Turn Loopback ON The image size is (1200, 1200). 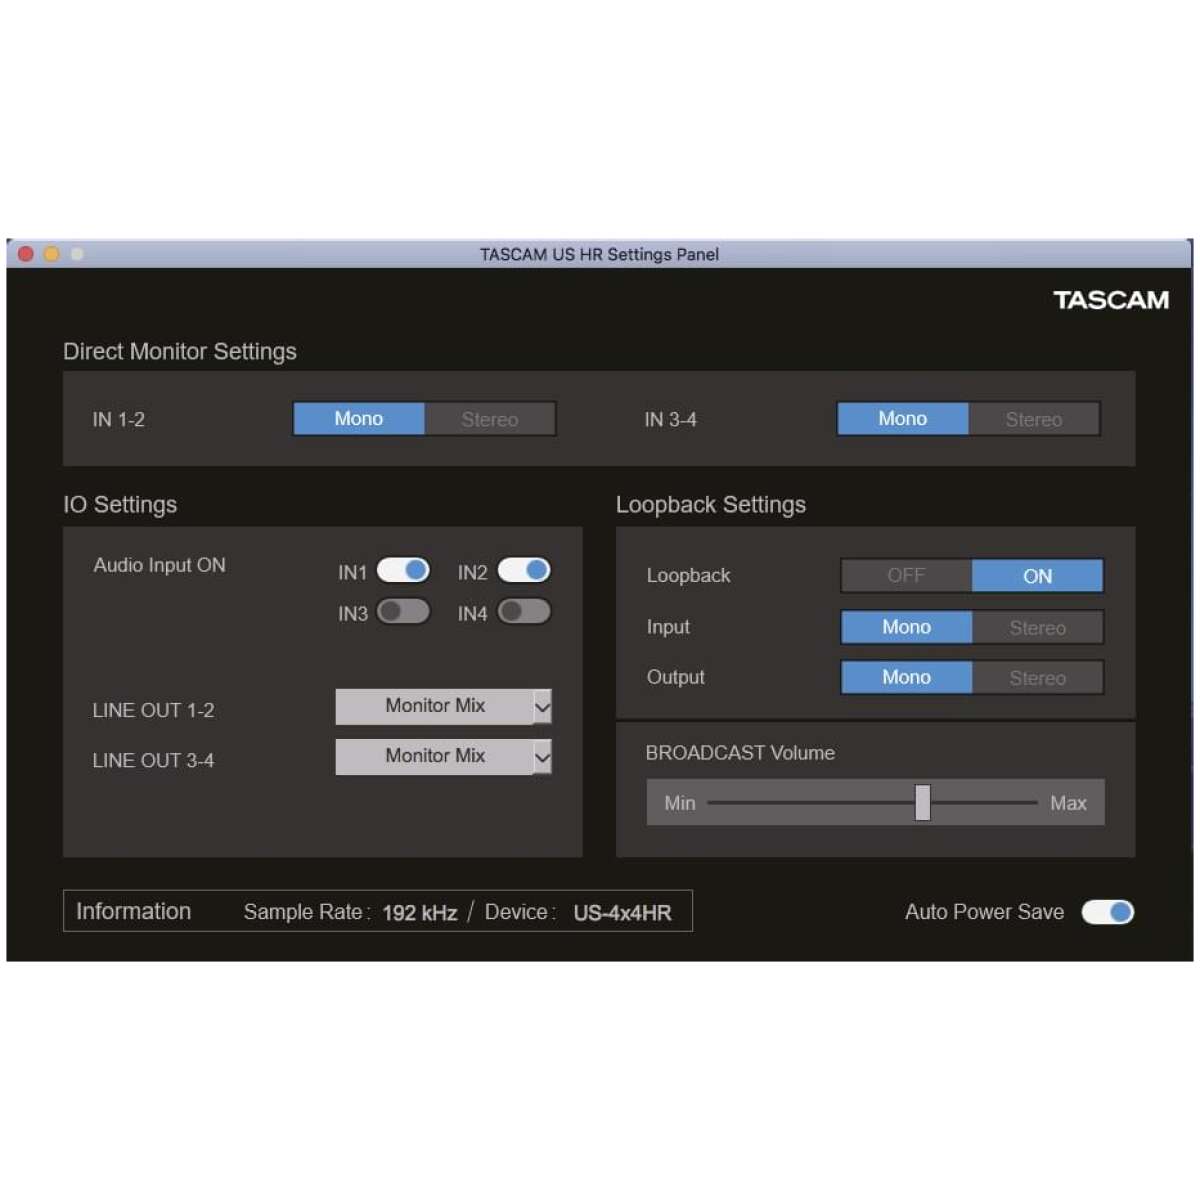(x=1038, y=576)
